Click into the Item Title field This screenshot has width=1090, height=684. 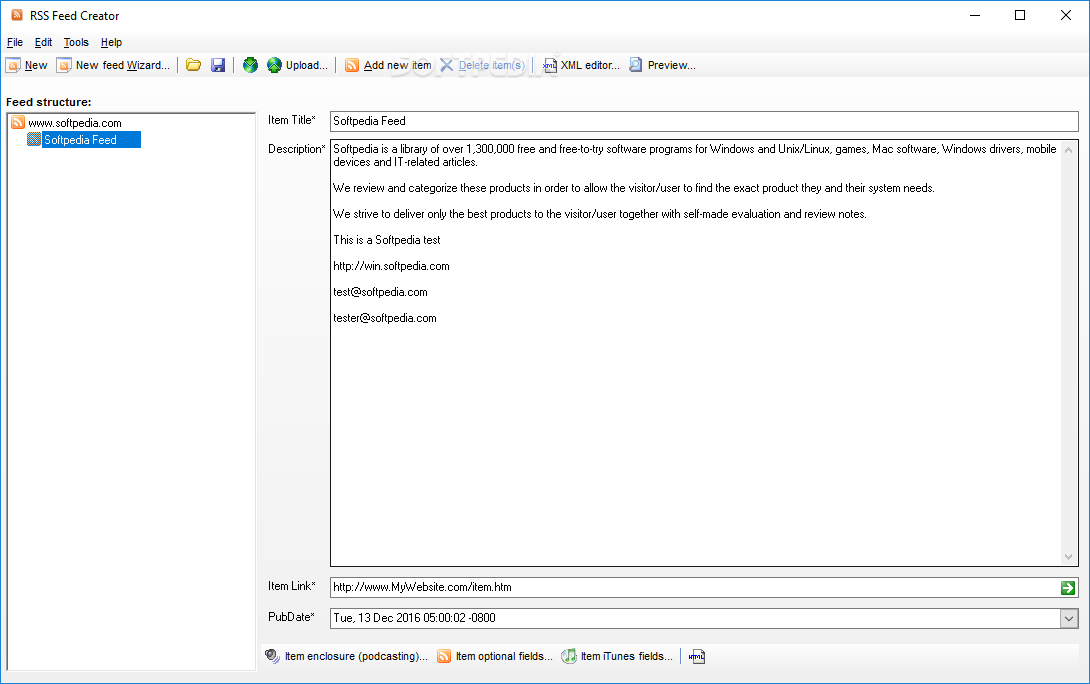click(703, 121)
